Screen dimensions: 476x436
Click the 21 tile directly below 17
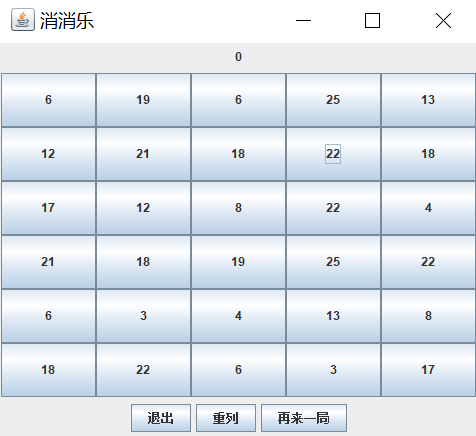pos(48,262)
